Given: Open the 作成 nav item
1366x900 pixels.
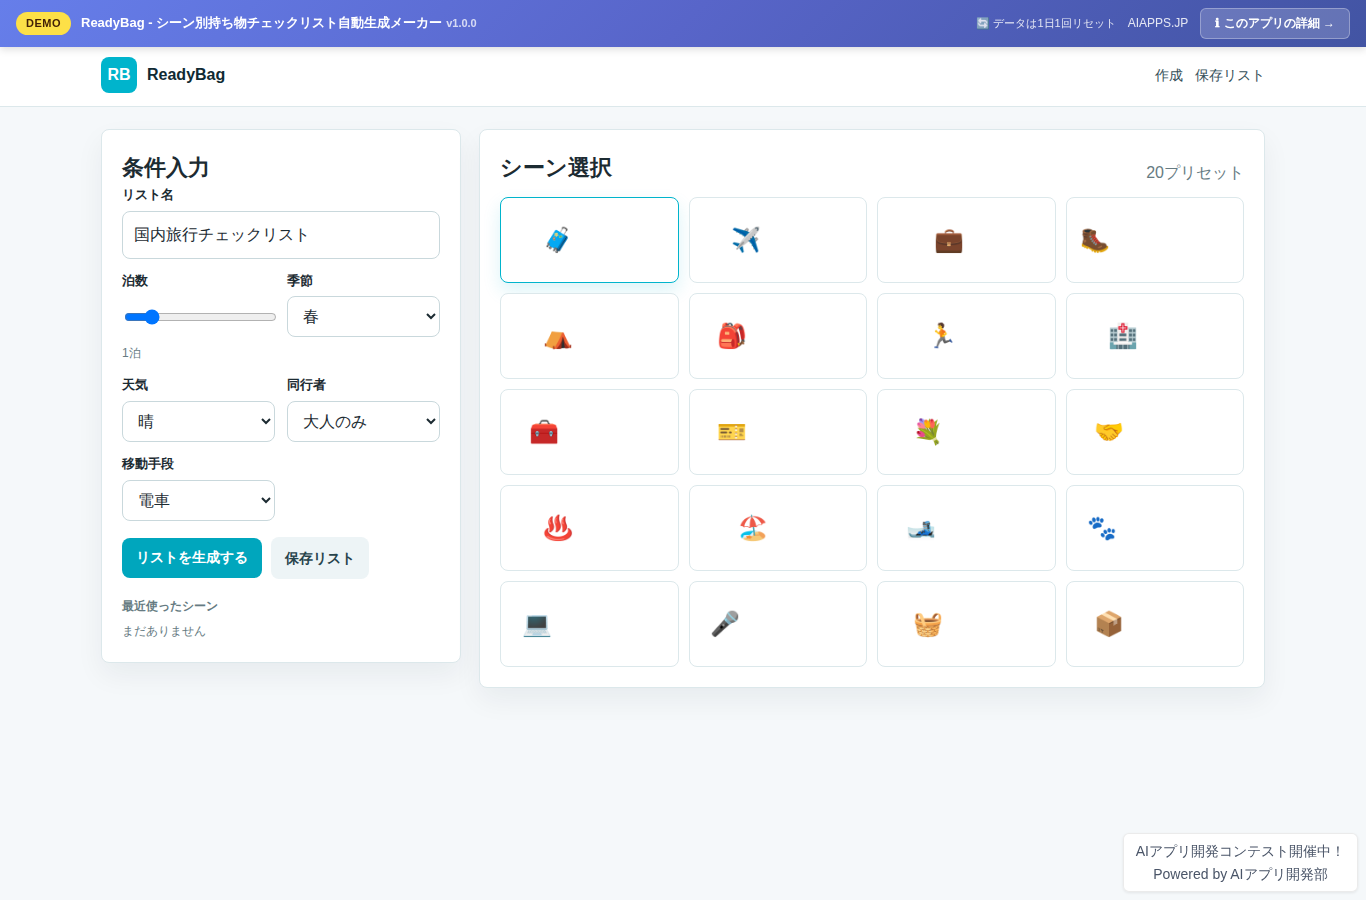Looking at the screenshot, I should pyautogui.click(x=1169, y=75).
